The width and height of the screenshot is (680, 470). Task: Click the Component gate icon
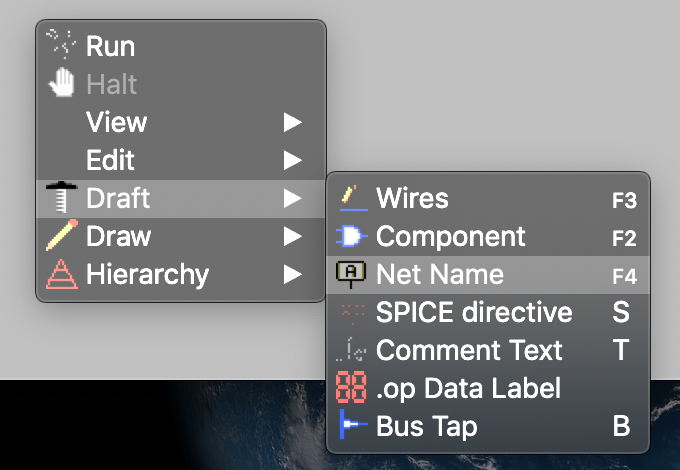pos(352,236)
